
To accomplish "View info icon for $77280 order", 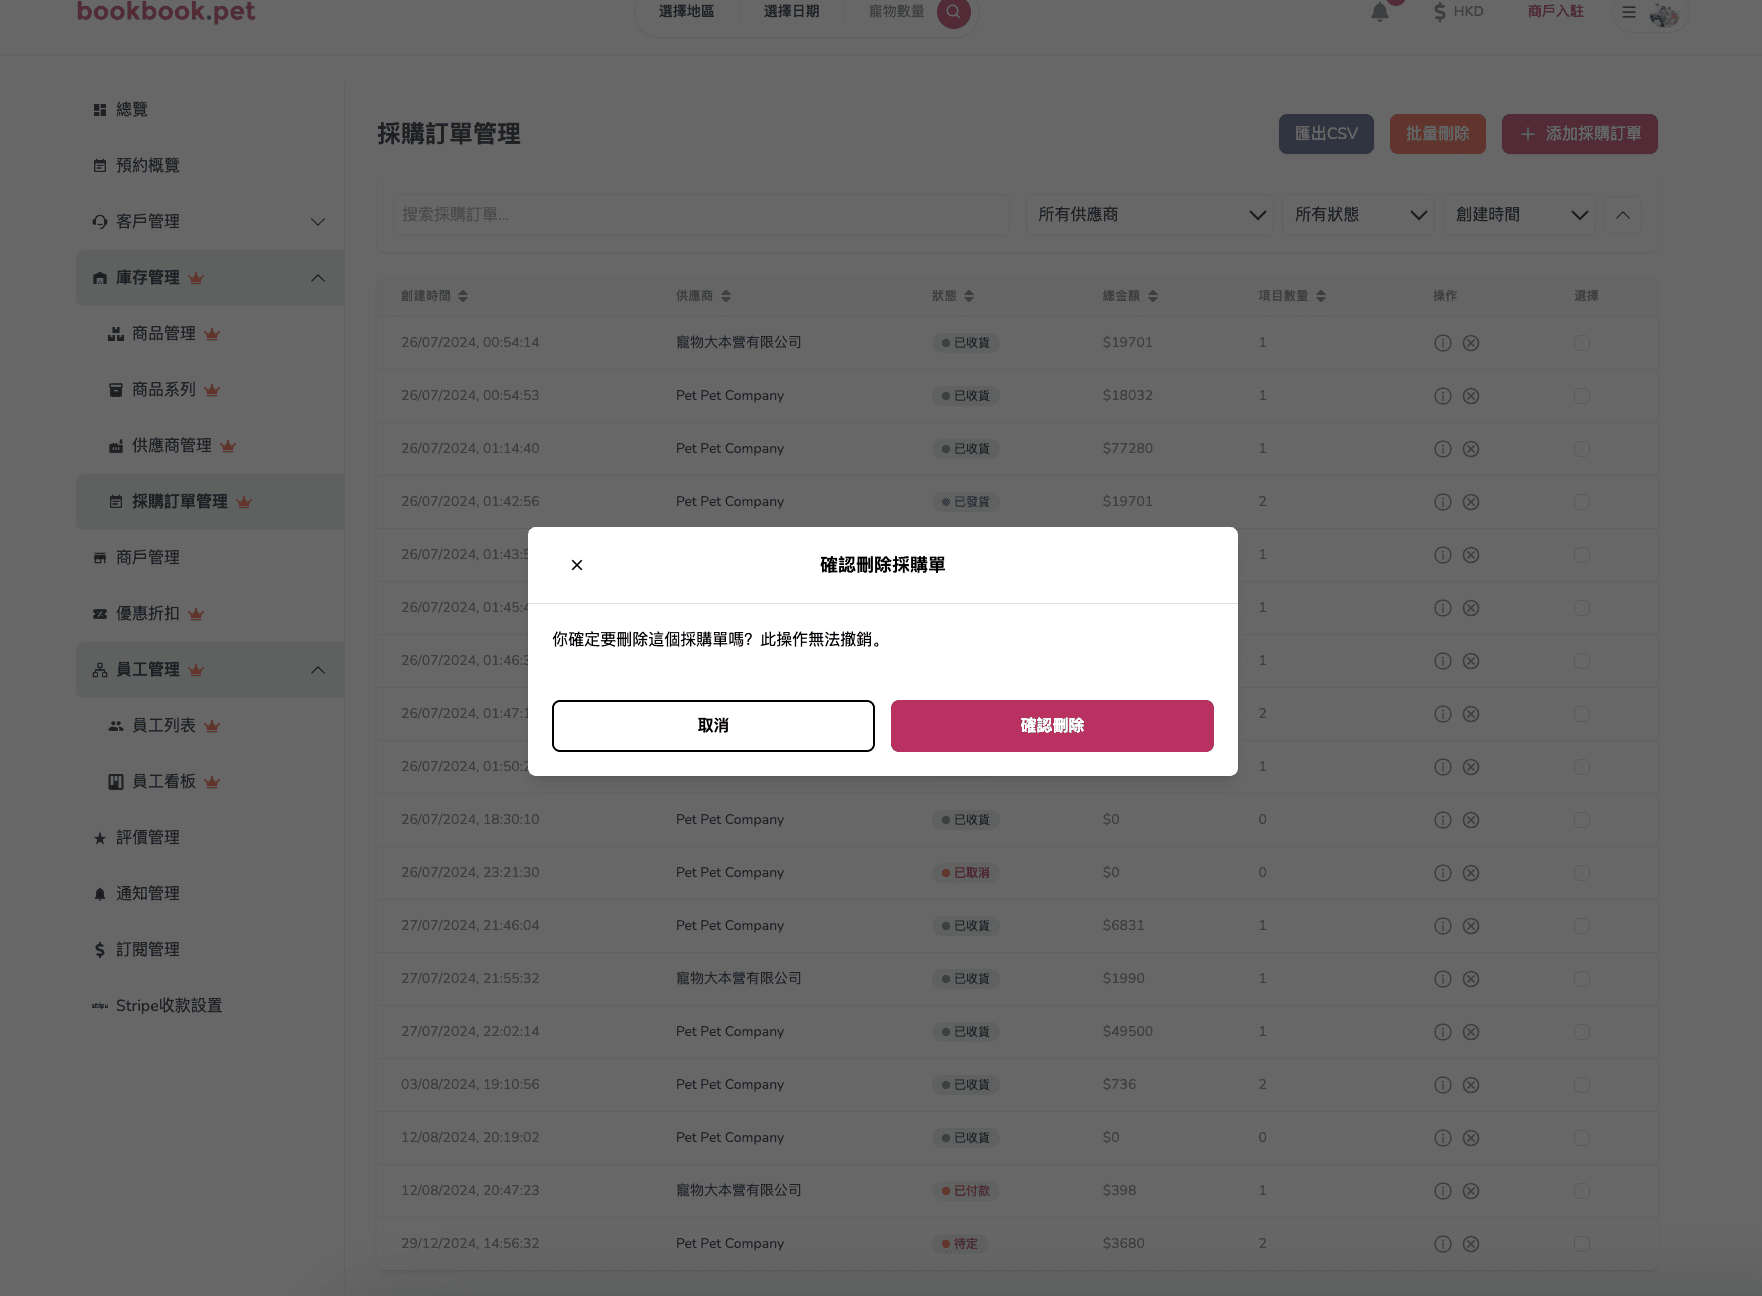I will point(1442,449).
